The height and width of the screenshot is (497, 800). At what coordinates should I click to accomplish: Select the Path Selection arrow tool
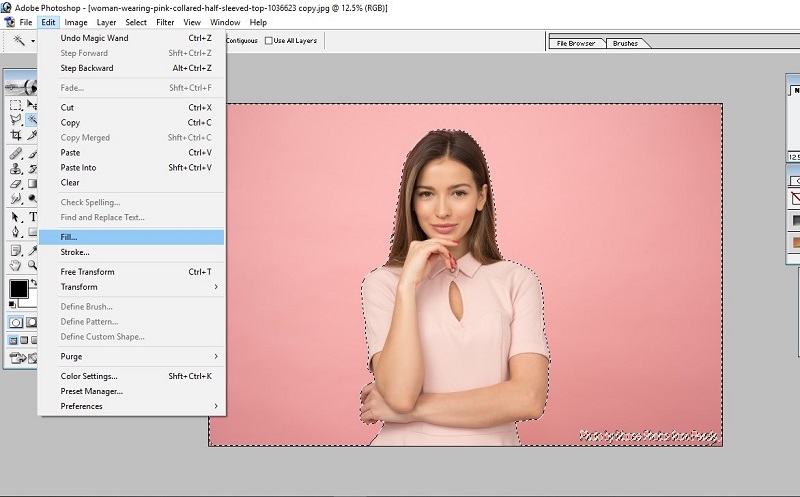pos(16,217)
